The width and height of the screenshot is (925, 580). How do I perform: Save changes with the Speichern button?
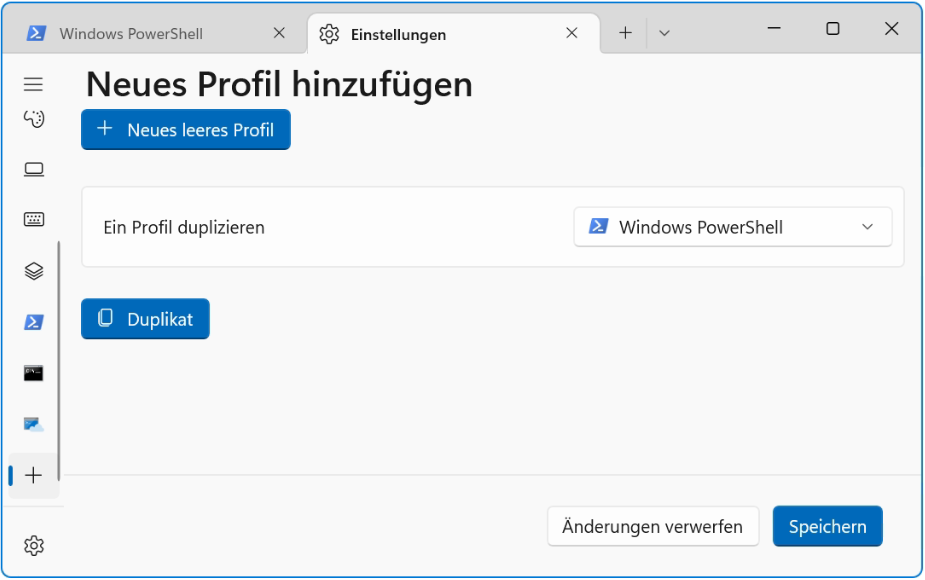(x=827, y=525)
